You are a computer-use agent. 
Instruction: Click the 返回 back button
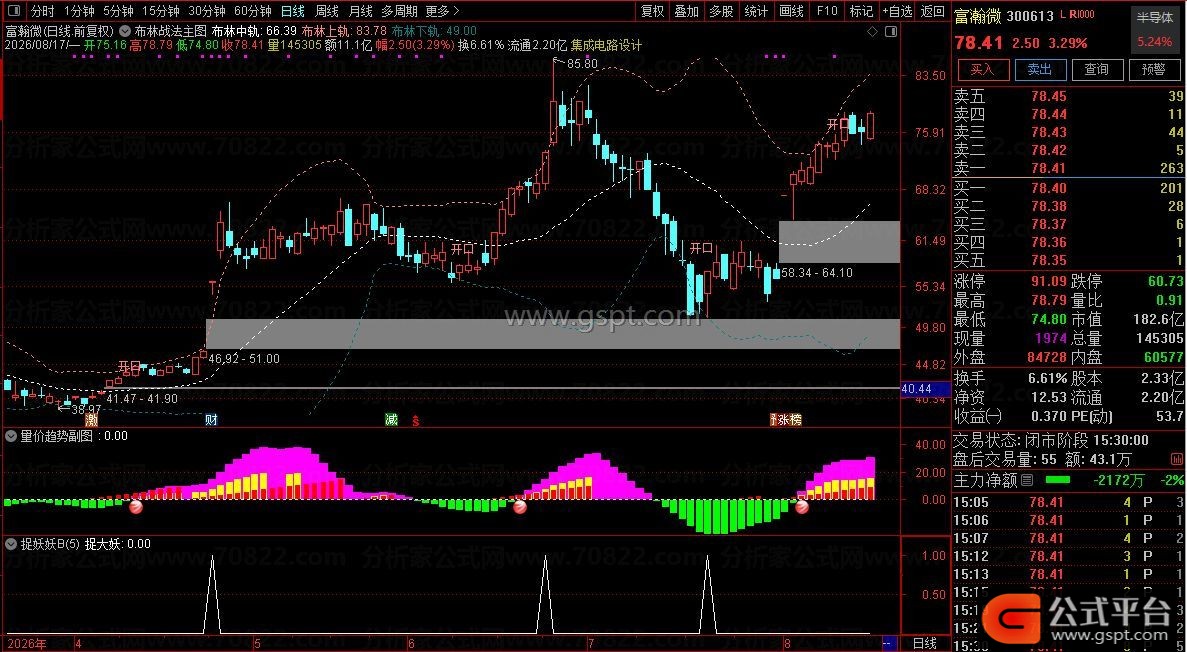tap(933, 11)
